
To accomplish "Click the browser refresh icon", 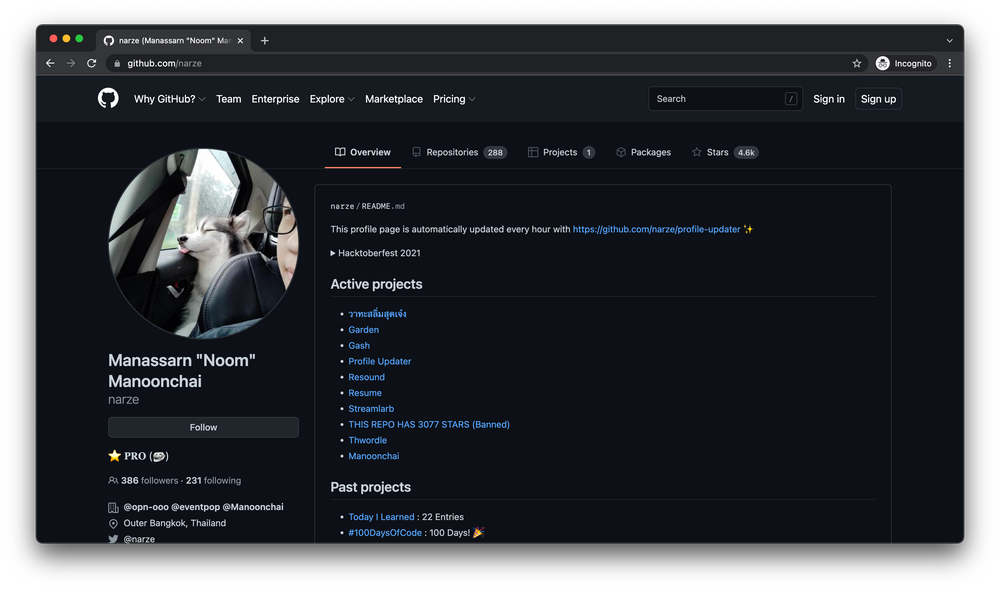I will [91, 62].
